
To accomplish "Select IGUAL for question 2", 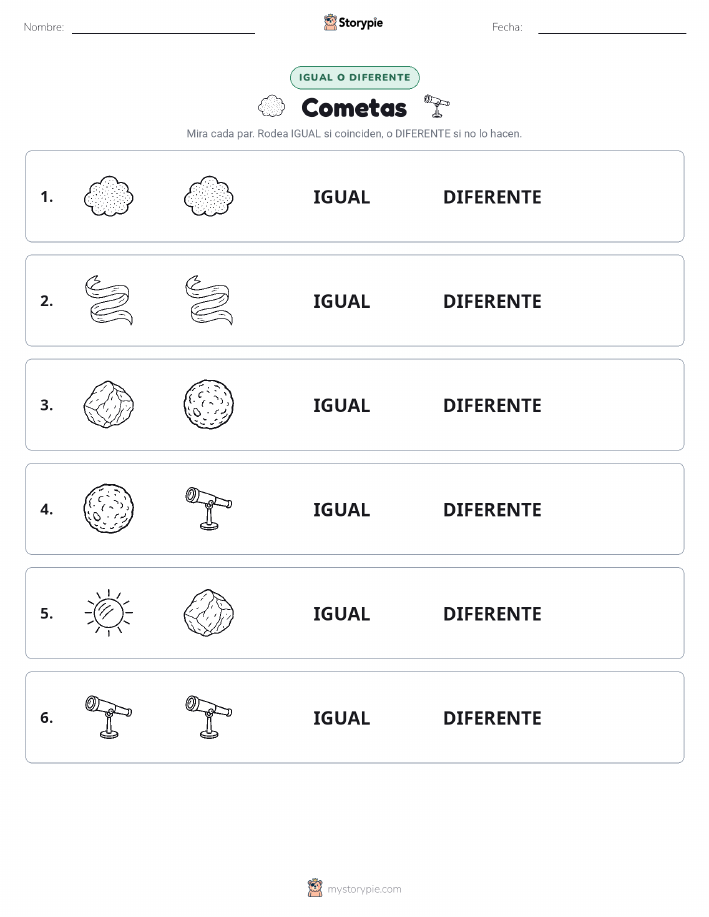I will [342, 301].
